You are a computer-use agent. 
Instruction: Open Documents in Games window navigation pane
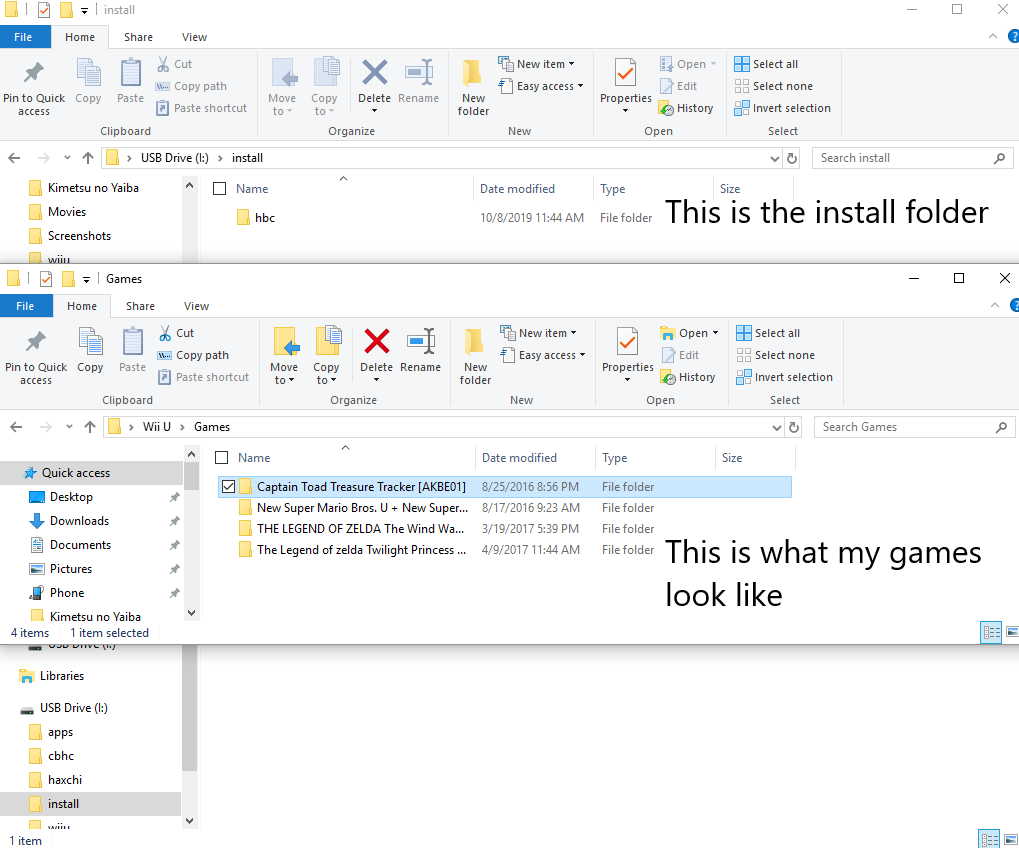[80, 545]
